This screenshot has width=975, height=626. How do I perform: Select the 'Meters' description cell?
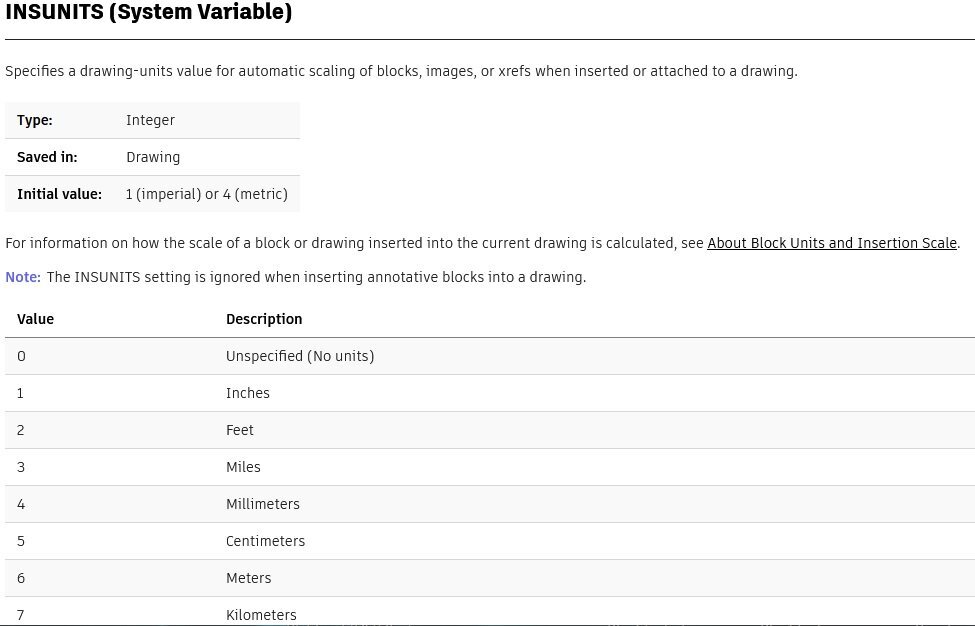click(249, 578)
